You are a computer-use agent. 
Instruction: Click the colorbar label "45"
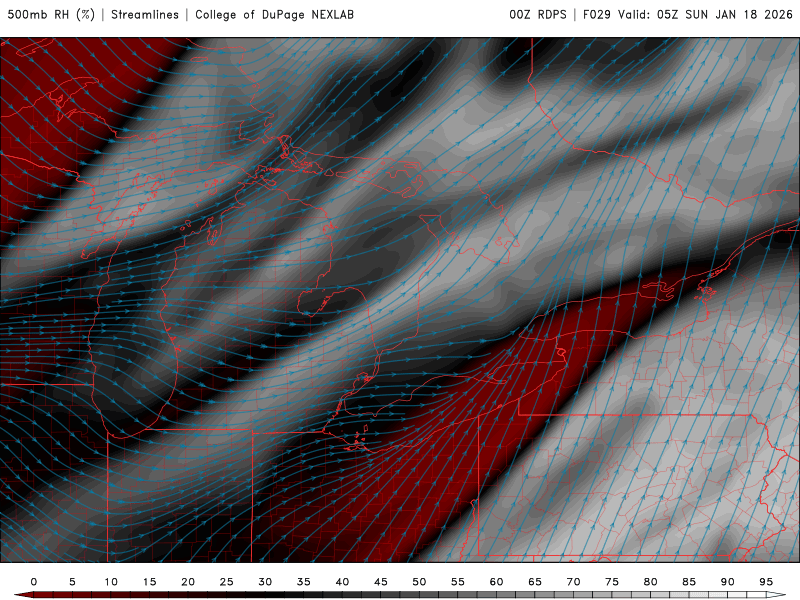pyautogui.click(x=381, y=582)
